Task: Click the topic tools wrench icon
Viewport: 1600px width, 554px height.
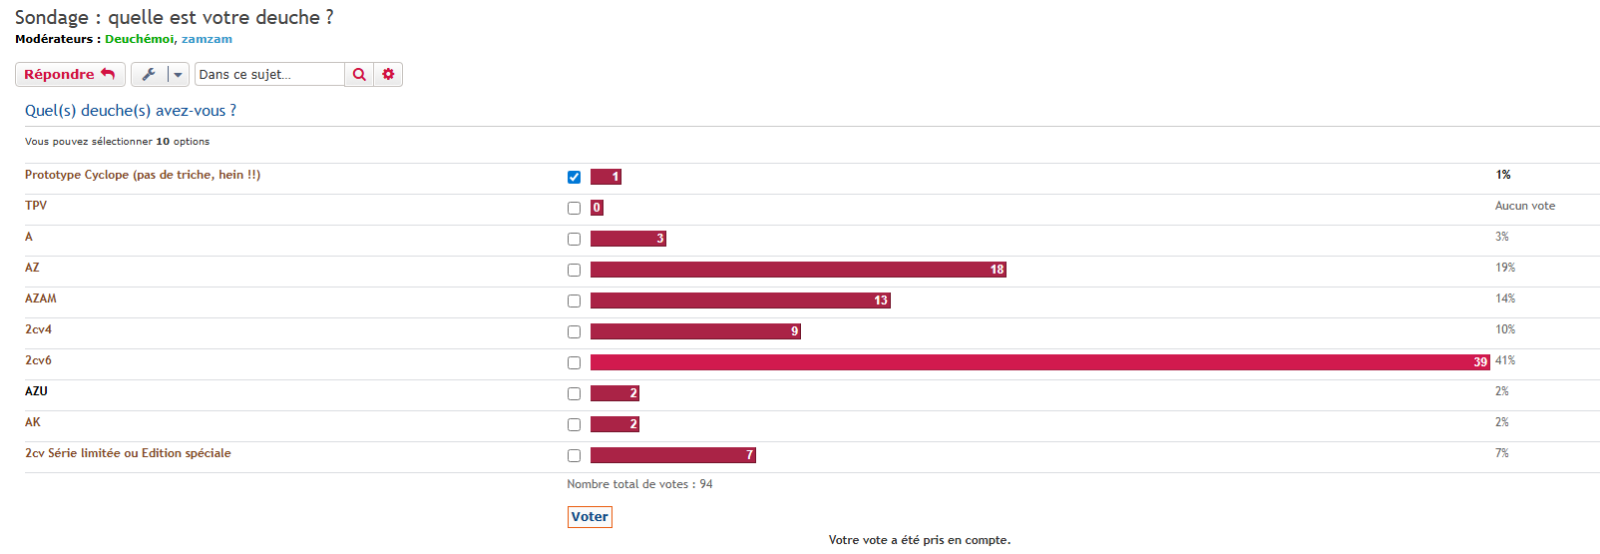Action: (148, 75)
